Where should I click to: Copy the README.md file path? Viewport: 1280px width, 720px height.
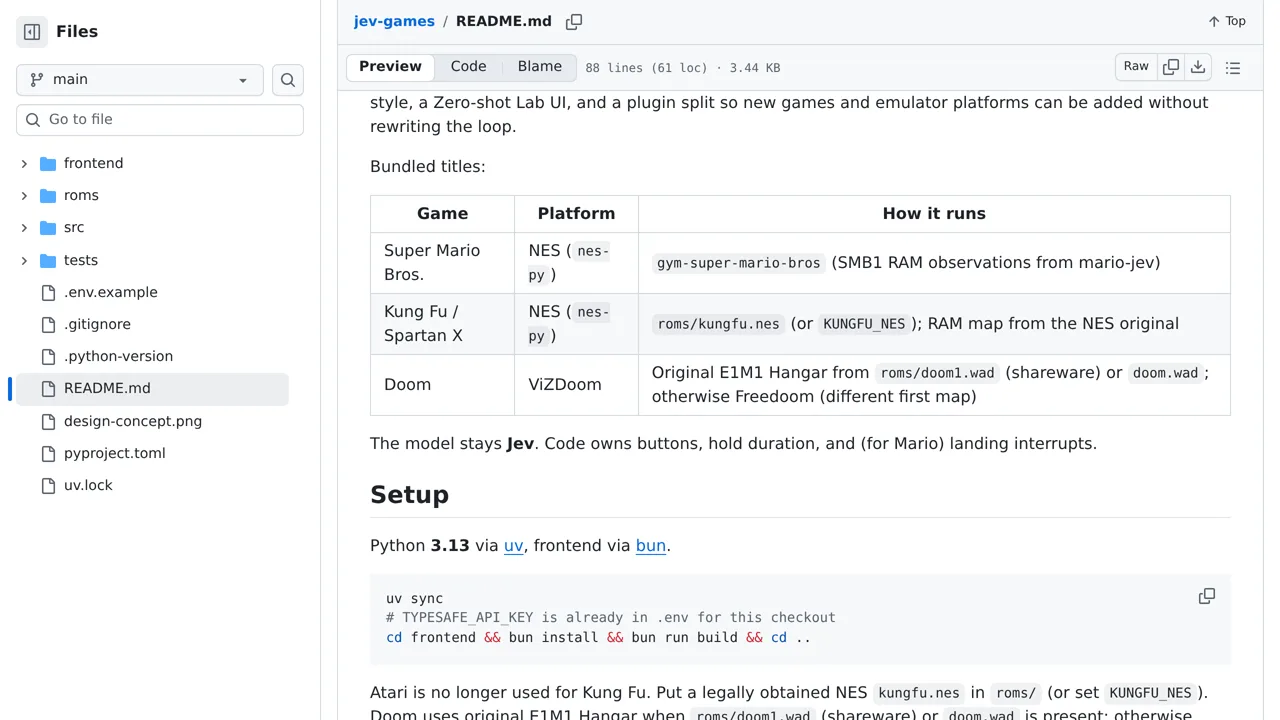pos(574,21)
